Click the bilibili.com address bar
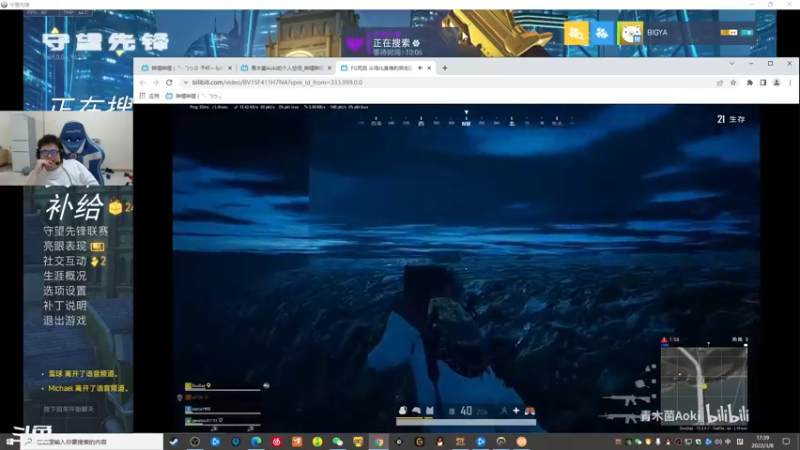The height and width of the screenshot is (450, 800). [x=449, y=82]
